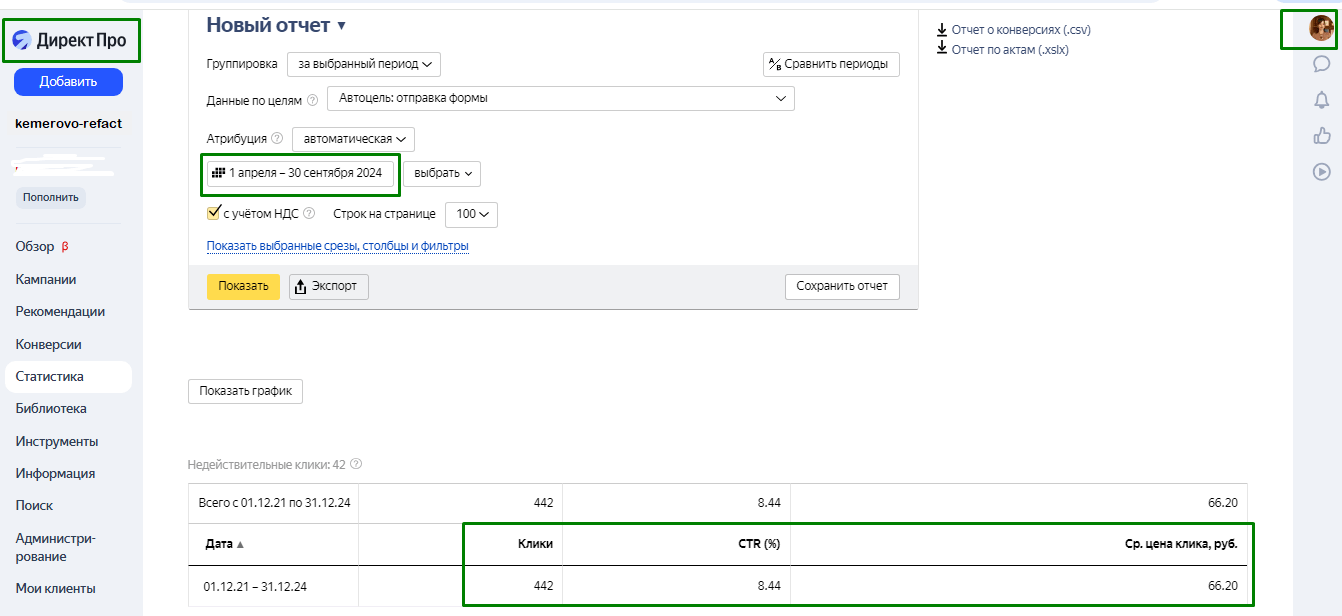Click the user profile avatar

point(1321,28)
